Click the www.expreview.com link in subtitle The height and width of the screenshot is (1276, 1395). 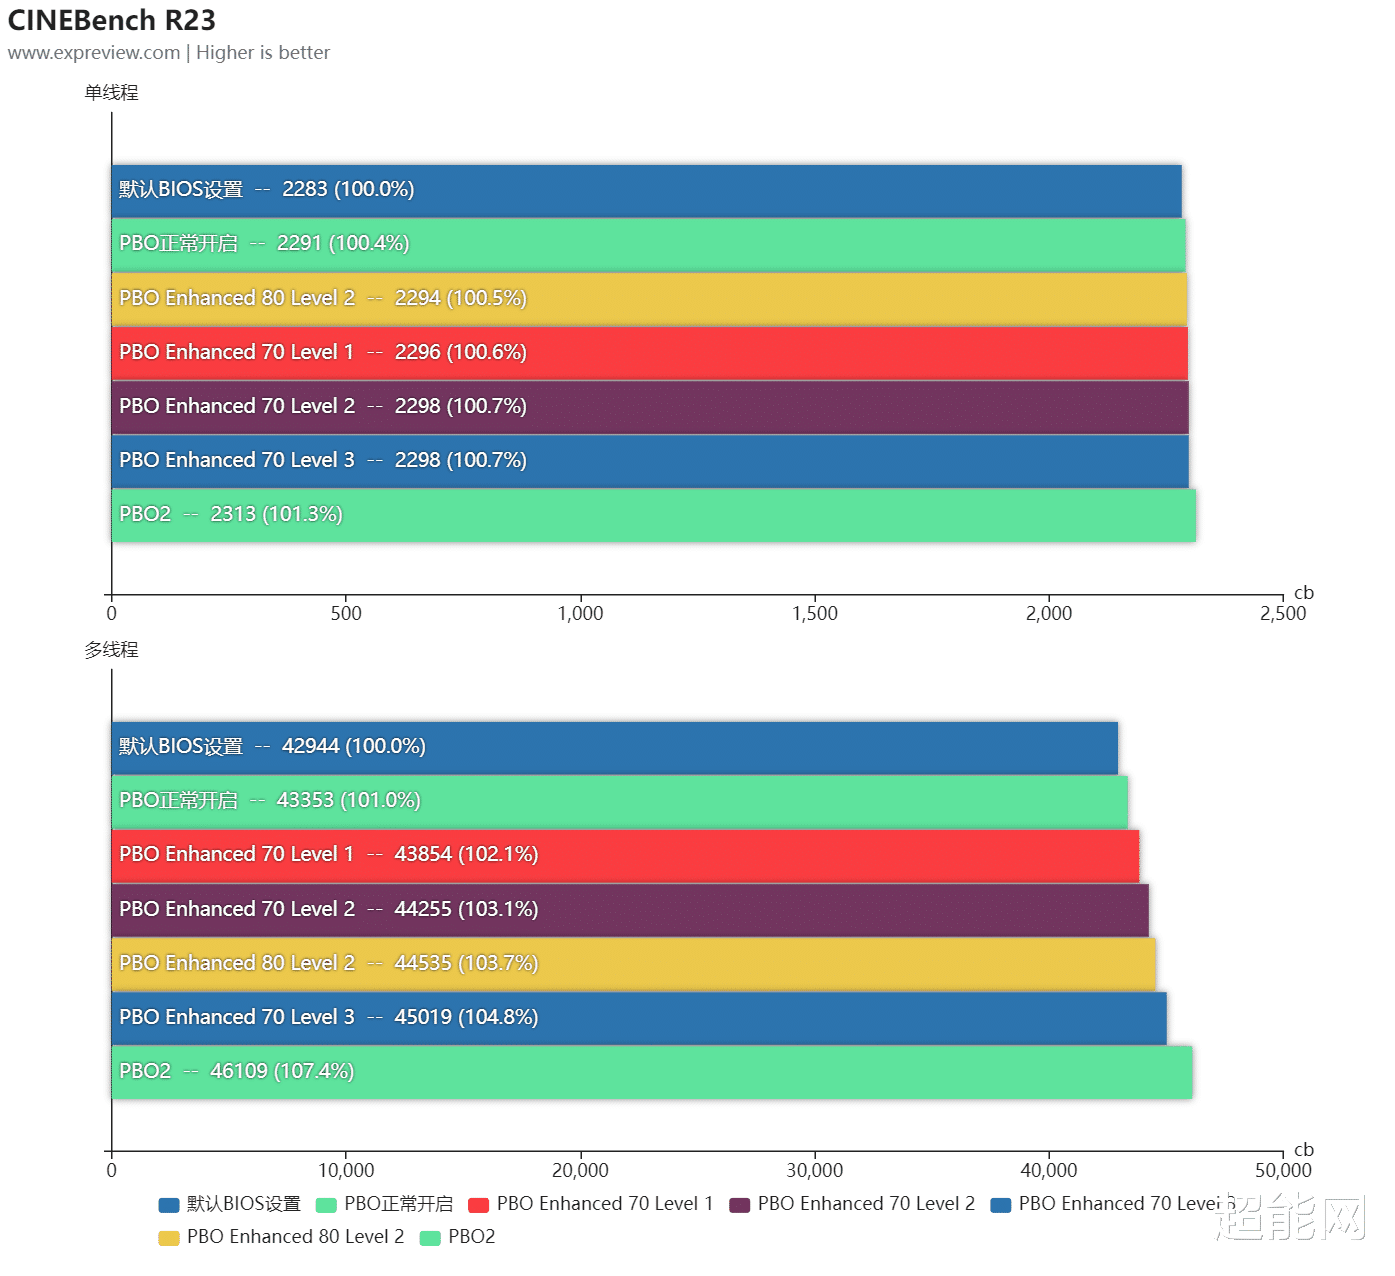(x=94, y=53)
